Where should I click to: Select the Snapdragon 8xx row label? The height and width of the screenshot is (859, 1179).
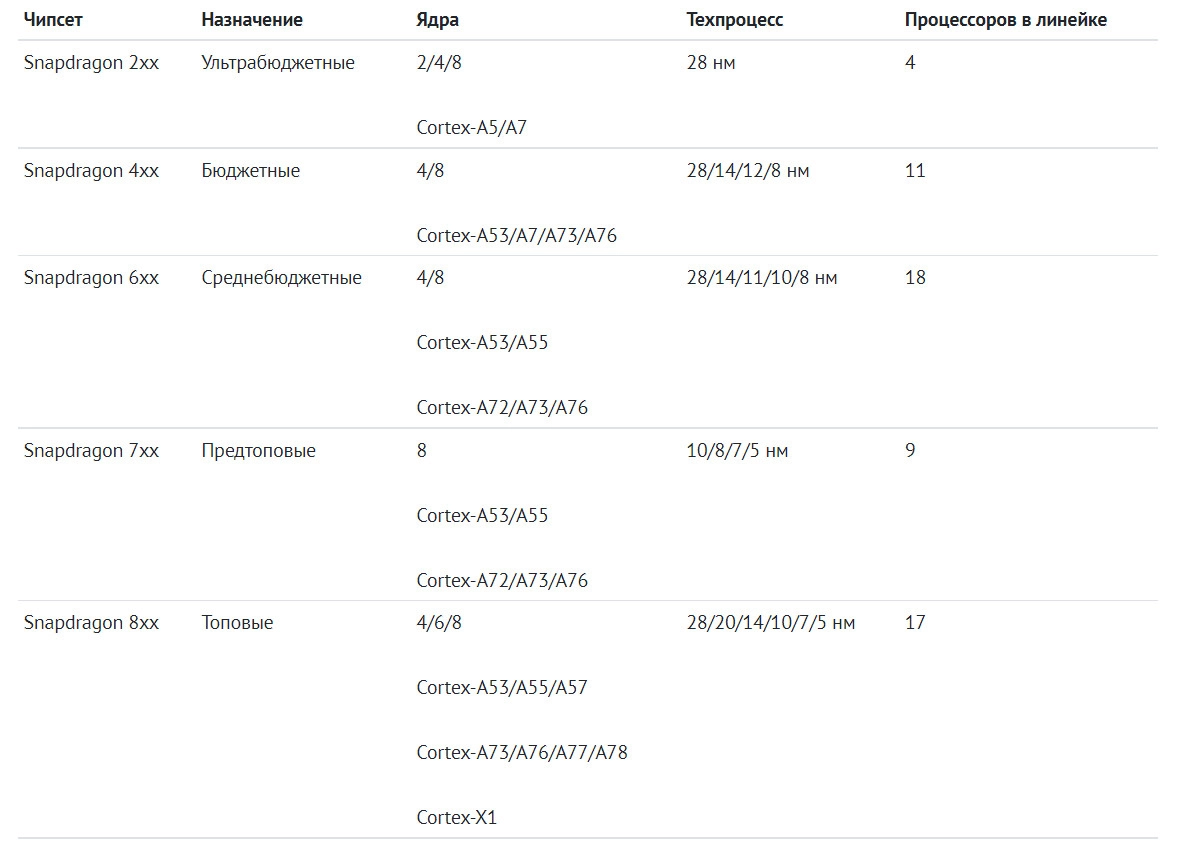coord(91,623)
